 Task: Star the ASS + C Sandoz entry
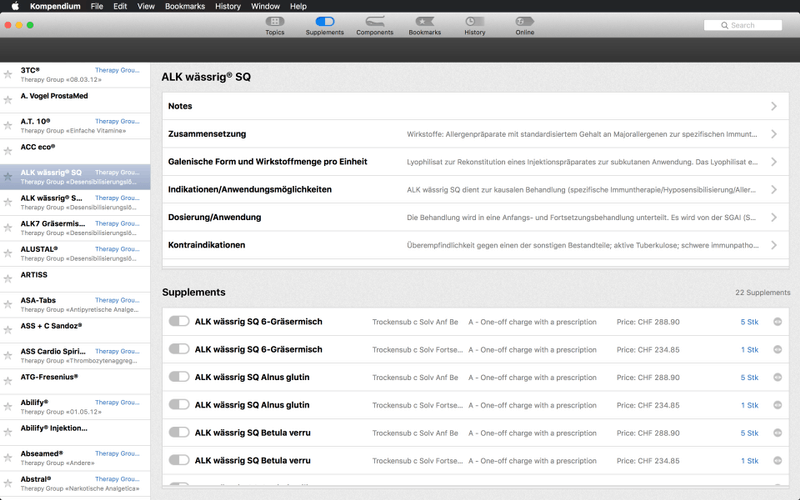click(x=8, y=330)
